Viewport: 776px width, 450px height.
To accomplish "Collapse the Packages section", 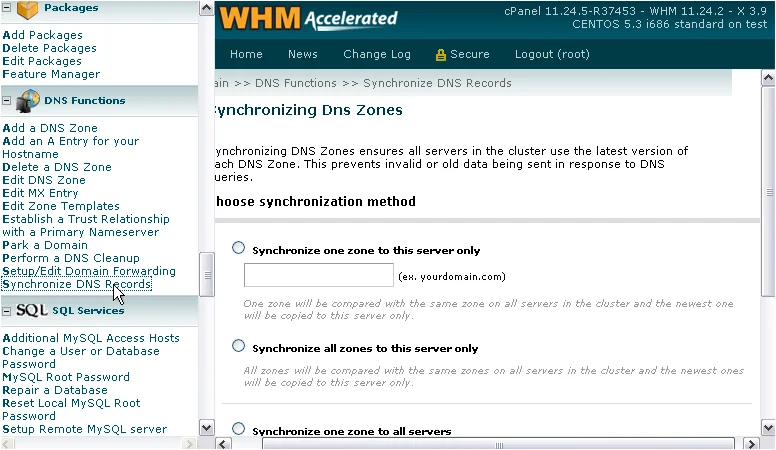I will coord(7,8).
